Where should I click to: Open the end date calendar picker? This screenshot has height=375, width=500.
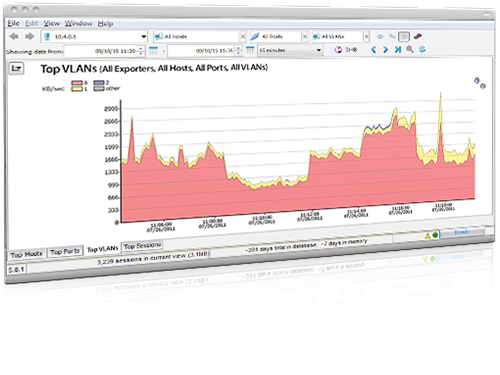tap(250, 50)
